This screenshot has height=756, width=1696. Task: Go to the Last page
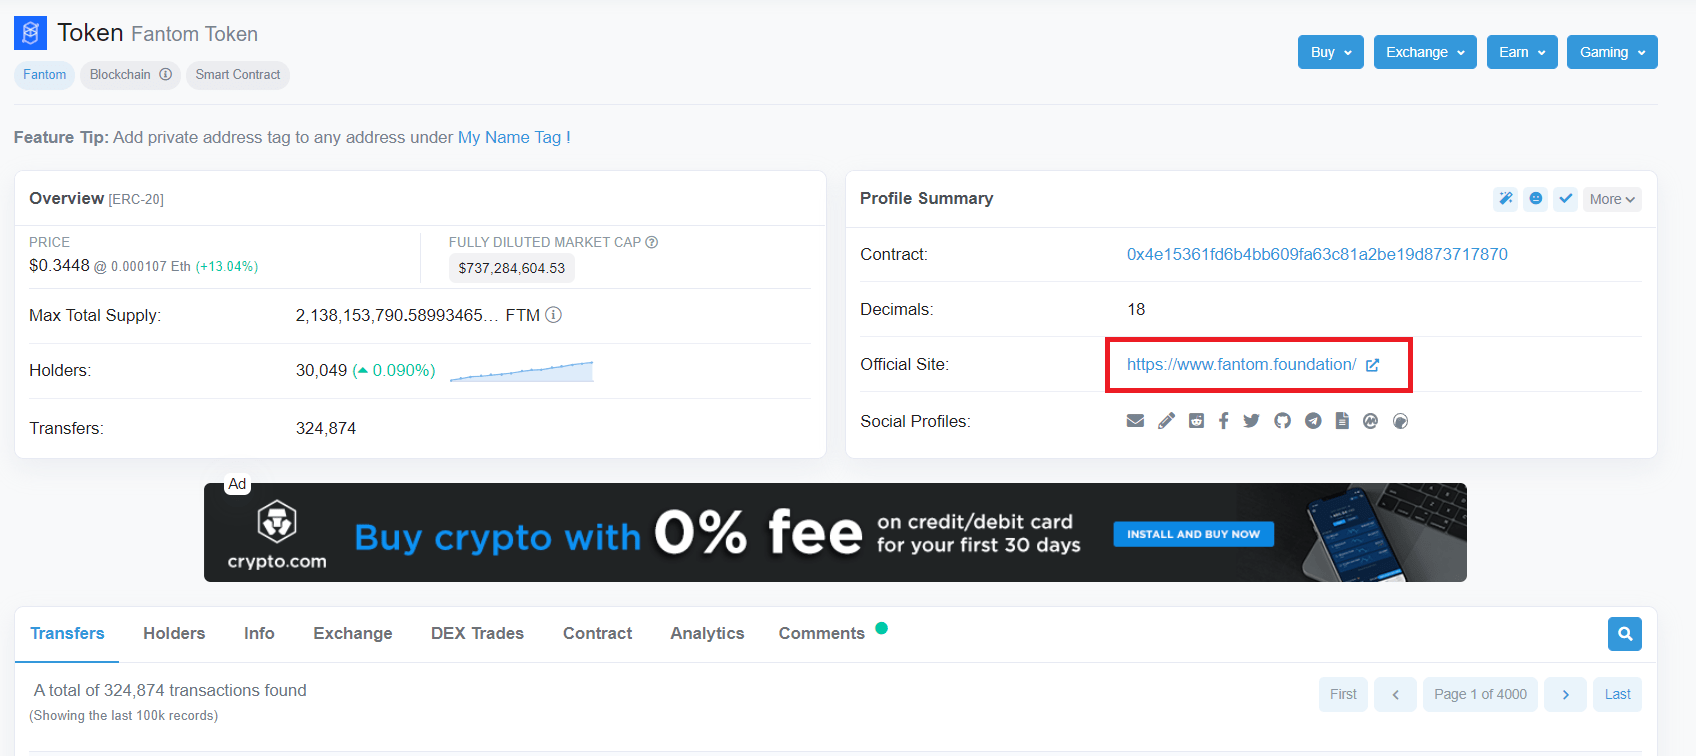1617,694
